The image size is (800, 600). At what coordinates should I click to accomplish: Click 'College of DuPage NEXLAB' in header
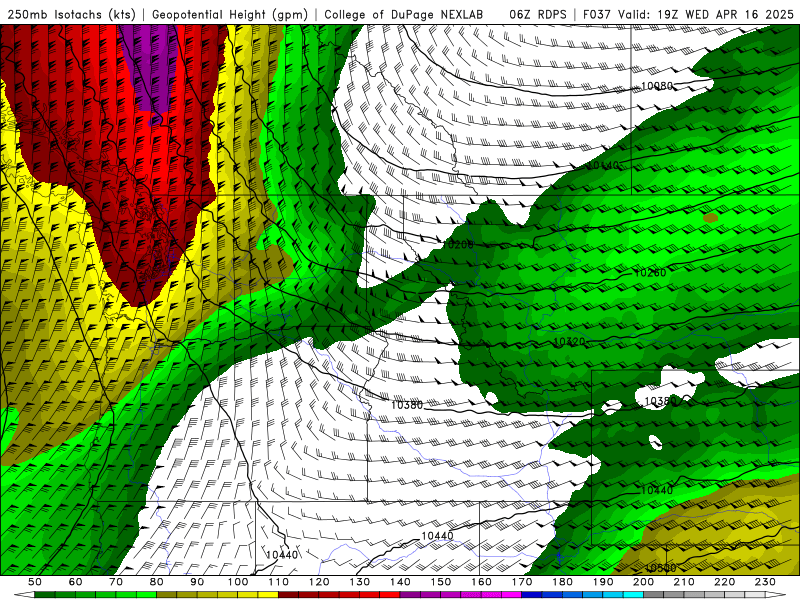[x=404, y=15]
